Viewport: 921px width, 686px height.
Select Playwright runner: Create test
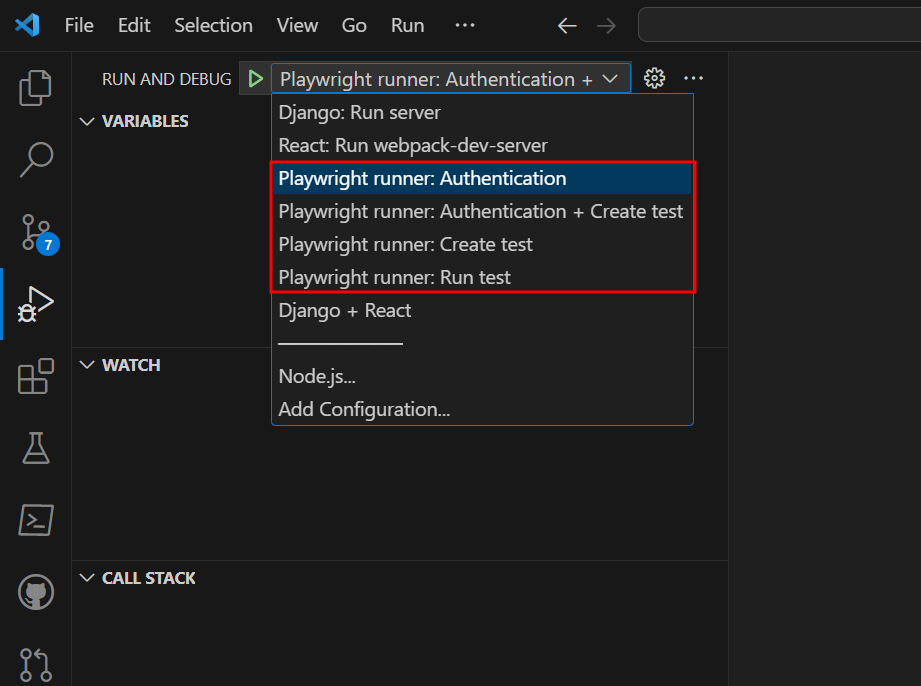coord(482,244)
